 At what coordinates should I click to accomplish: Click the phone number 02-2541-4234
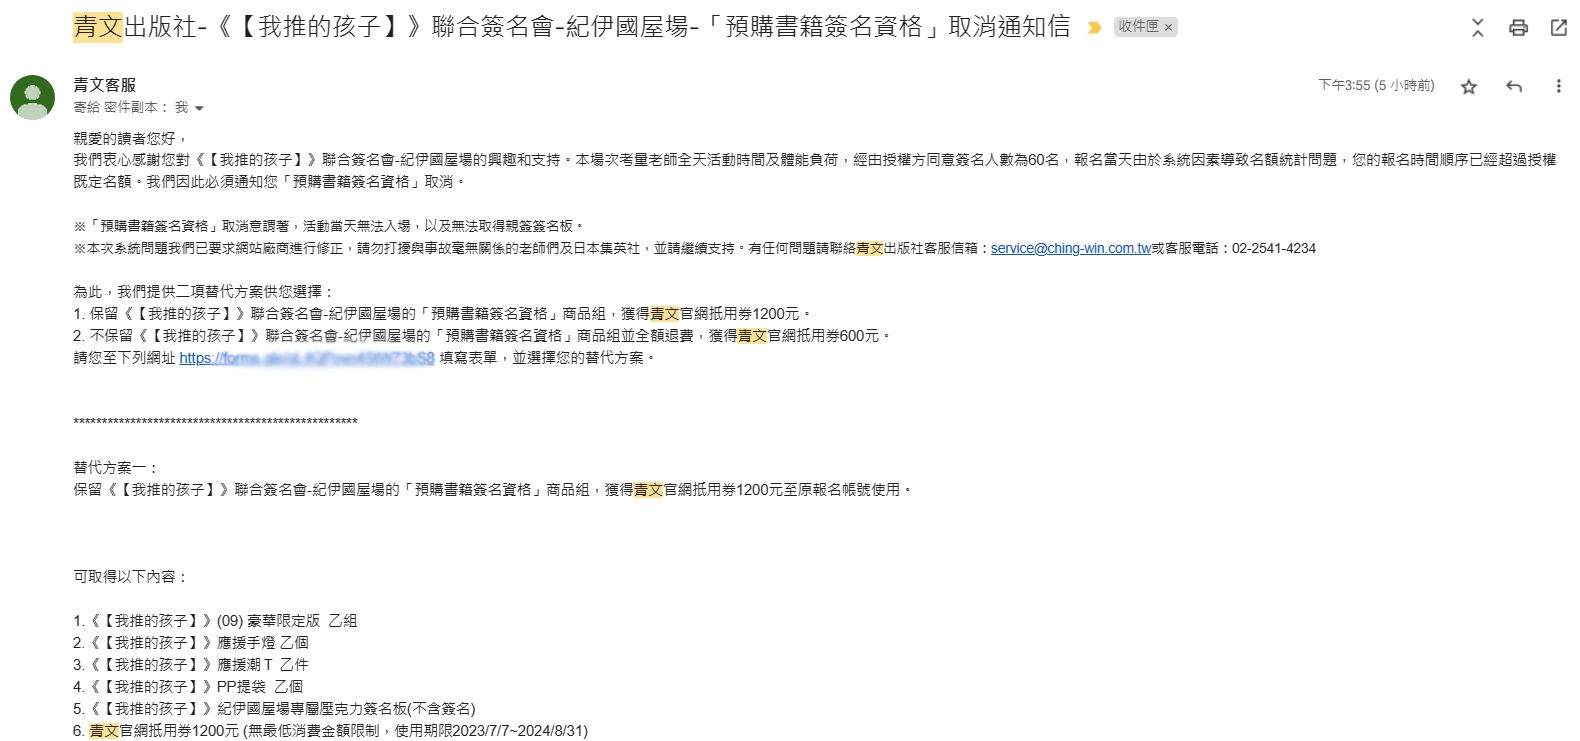pyautogui.click(x=1274, y=248)
